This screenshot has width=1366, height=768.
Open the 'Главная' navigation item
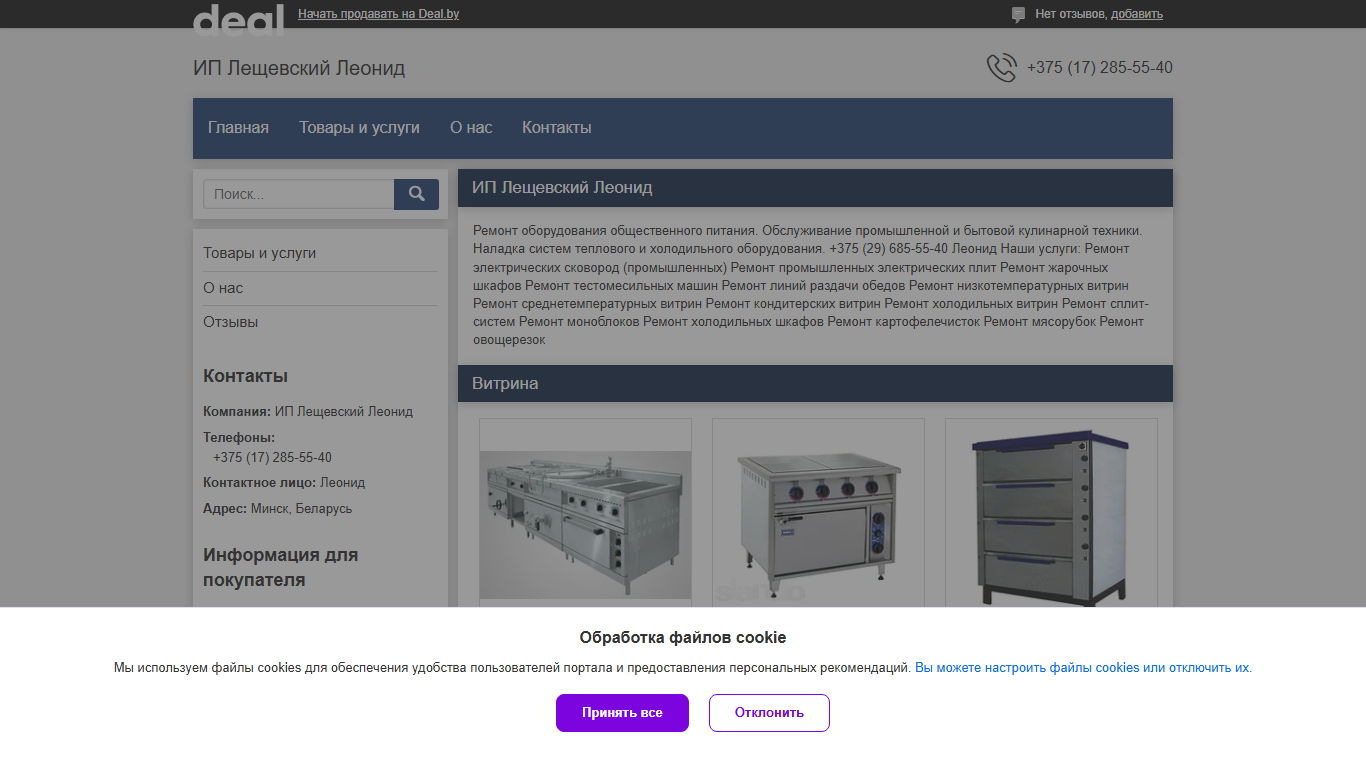click(238, 128)
